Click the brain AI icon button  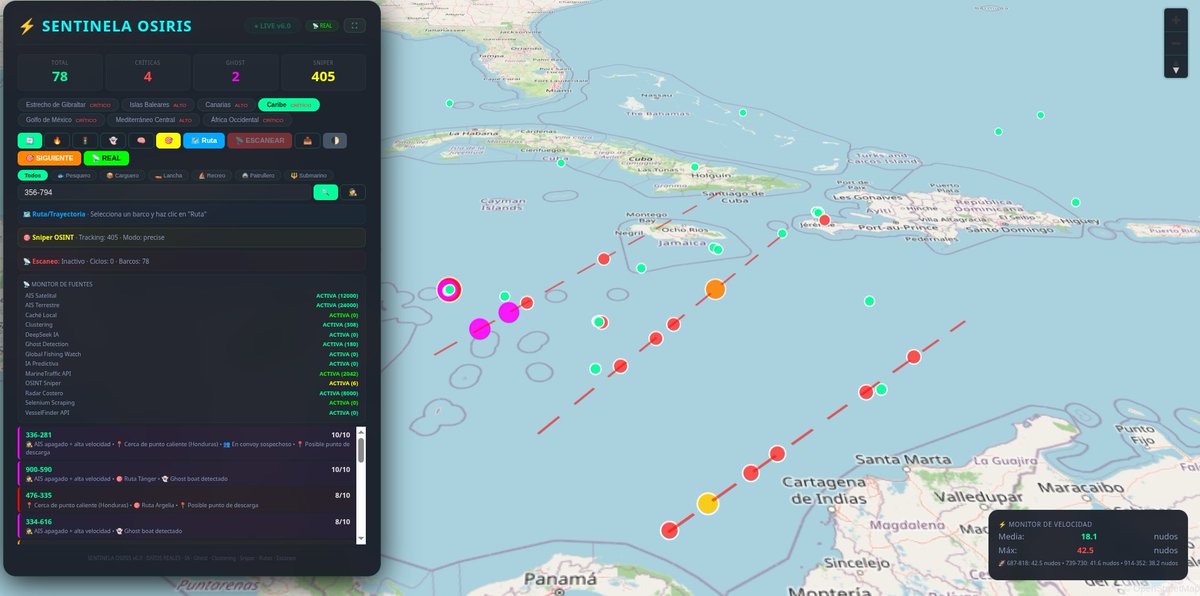[141, 141]
